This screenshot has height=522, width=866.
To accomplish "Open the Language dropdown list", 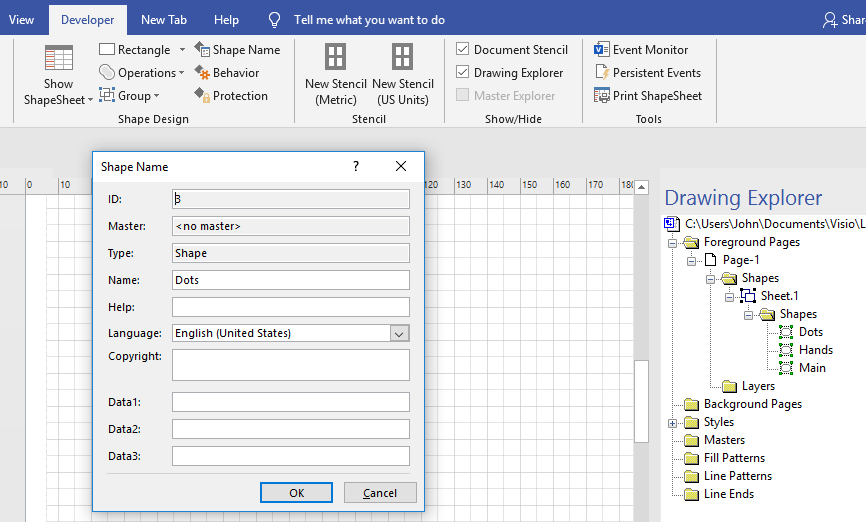I will (399, 334).
